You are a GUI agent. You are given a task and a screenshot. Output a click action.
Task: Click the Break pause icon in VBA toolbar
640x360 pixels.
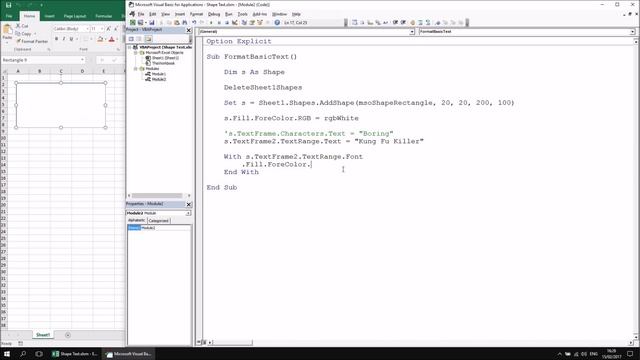click(219, 22)
